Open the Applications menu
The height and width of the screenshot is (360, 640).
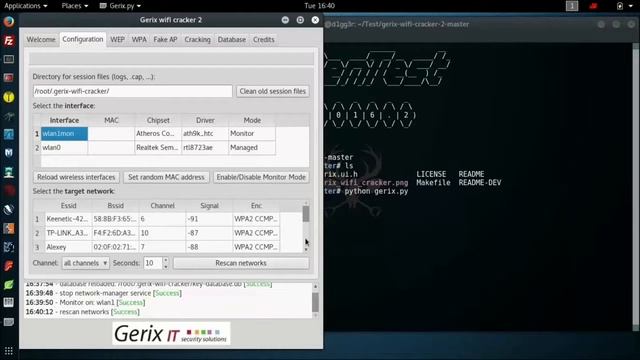26,6
